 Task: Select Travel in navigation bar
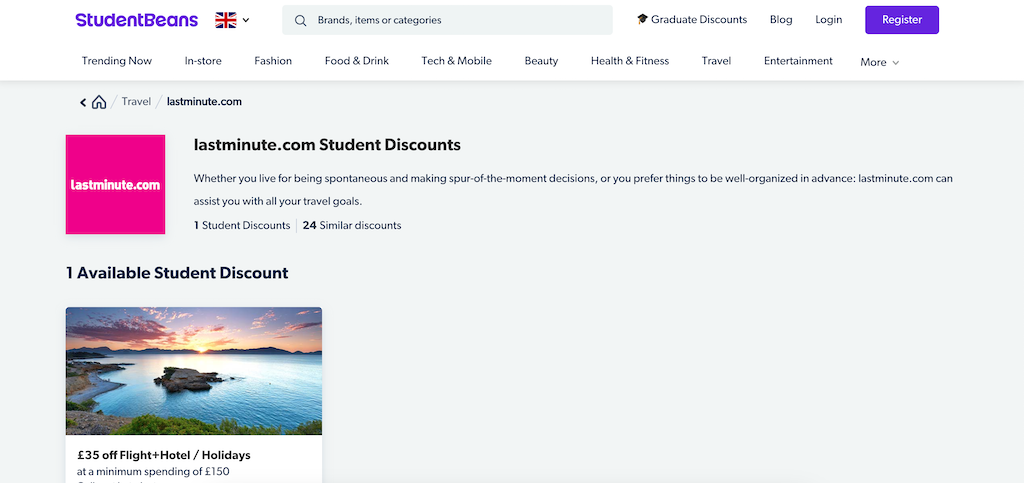[716, 61]
